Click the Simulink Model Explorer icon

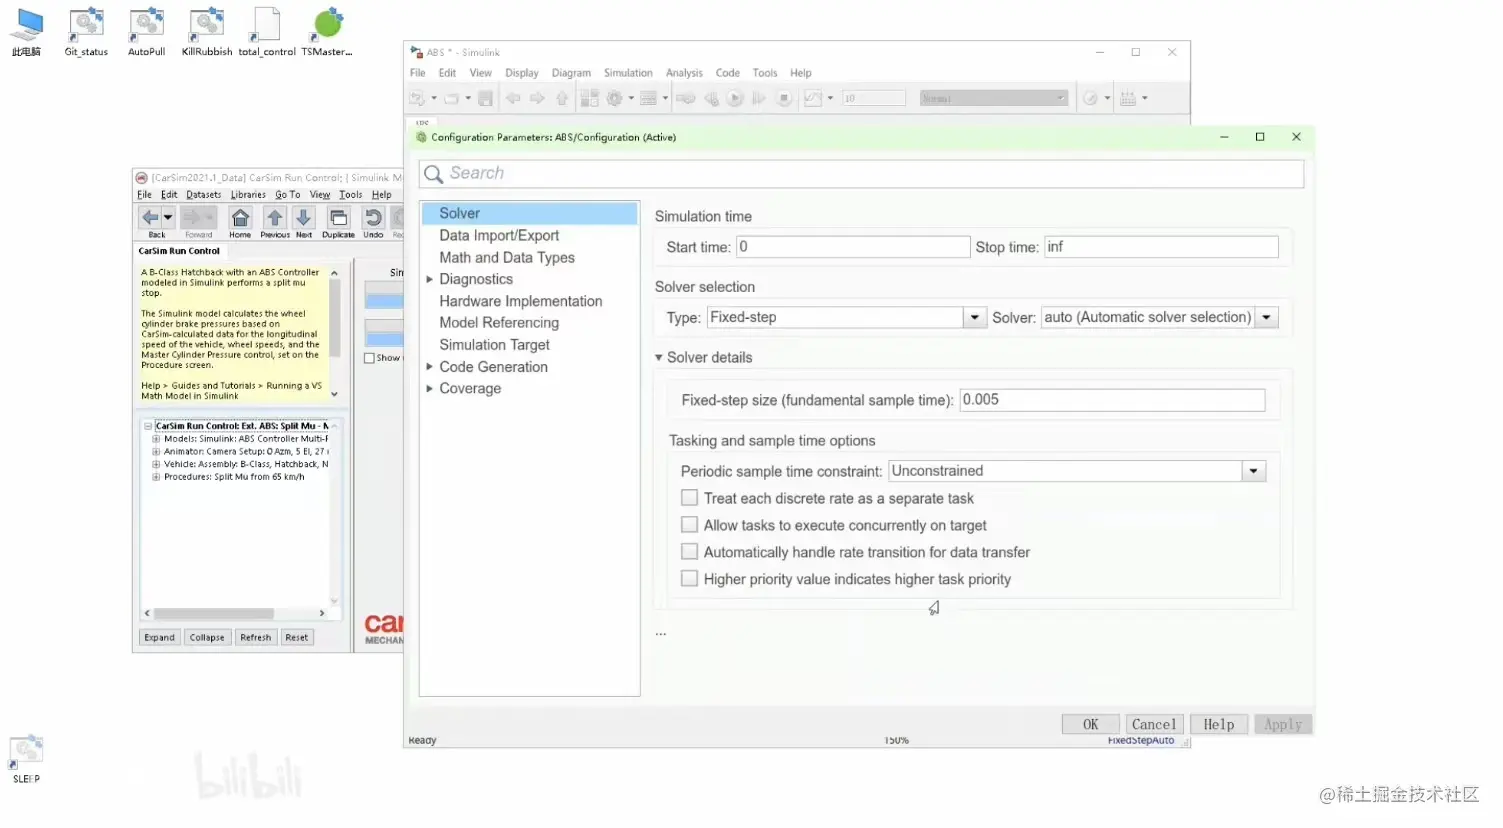pos(648,98)
